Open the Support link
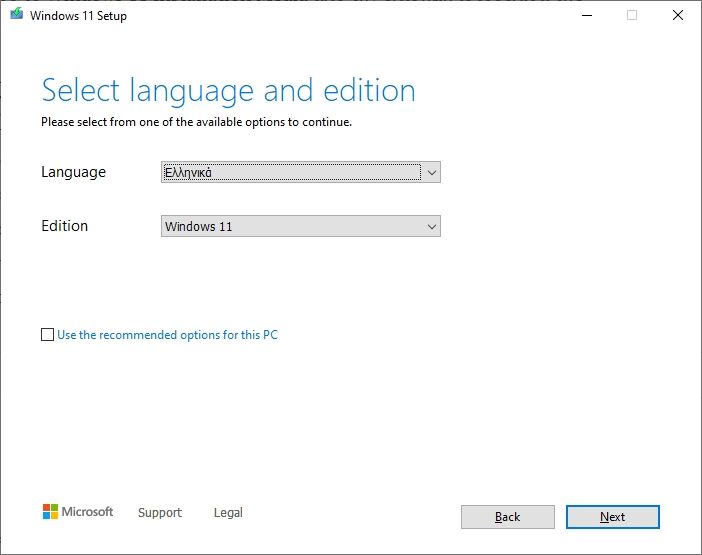The image size is (702, 555). coord(160,513)
